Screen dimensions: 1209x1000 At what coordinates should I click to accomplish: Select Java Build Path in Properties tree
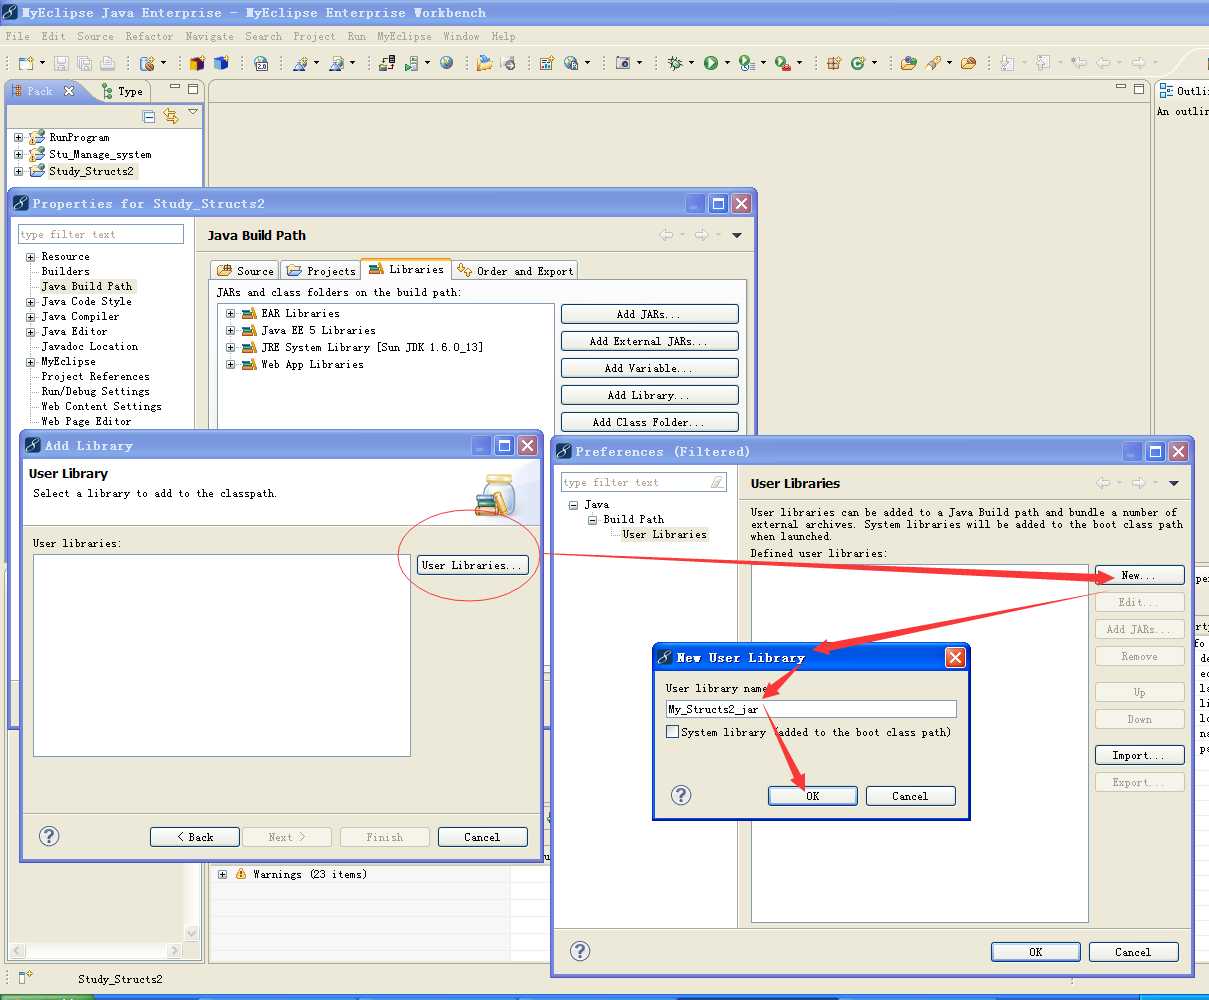87,286
